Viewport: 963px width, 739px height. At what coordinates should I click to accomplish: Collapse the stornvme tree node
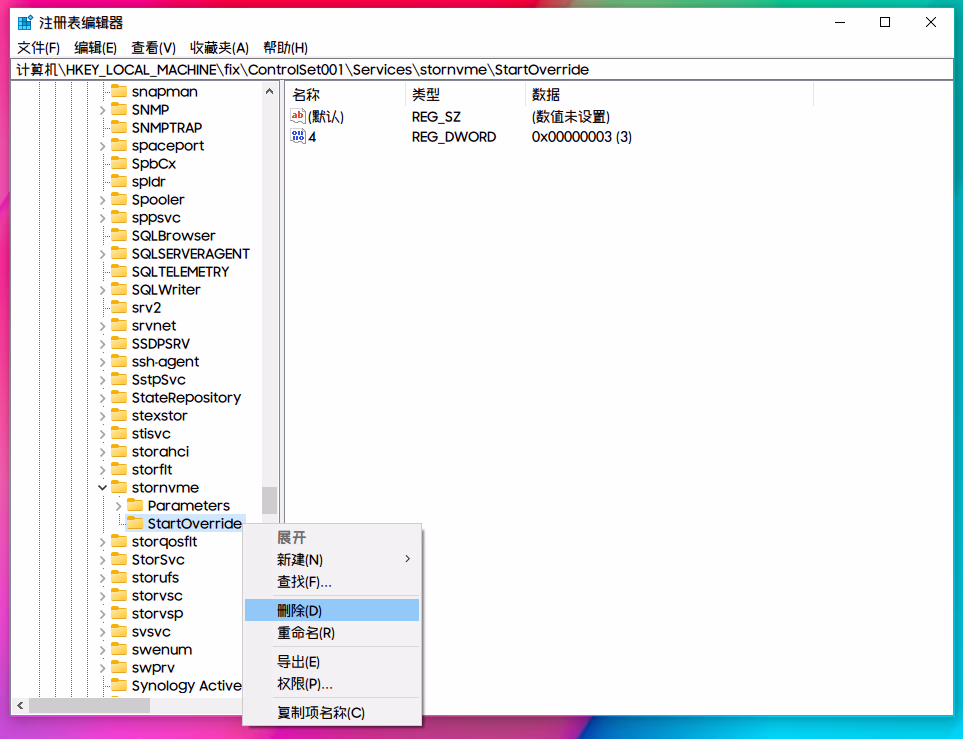click(x=102, y=488)
